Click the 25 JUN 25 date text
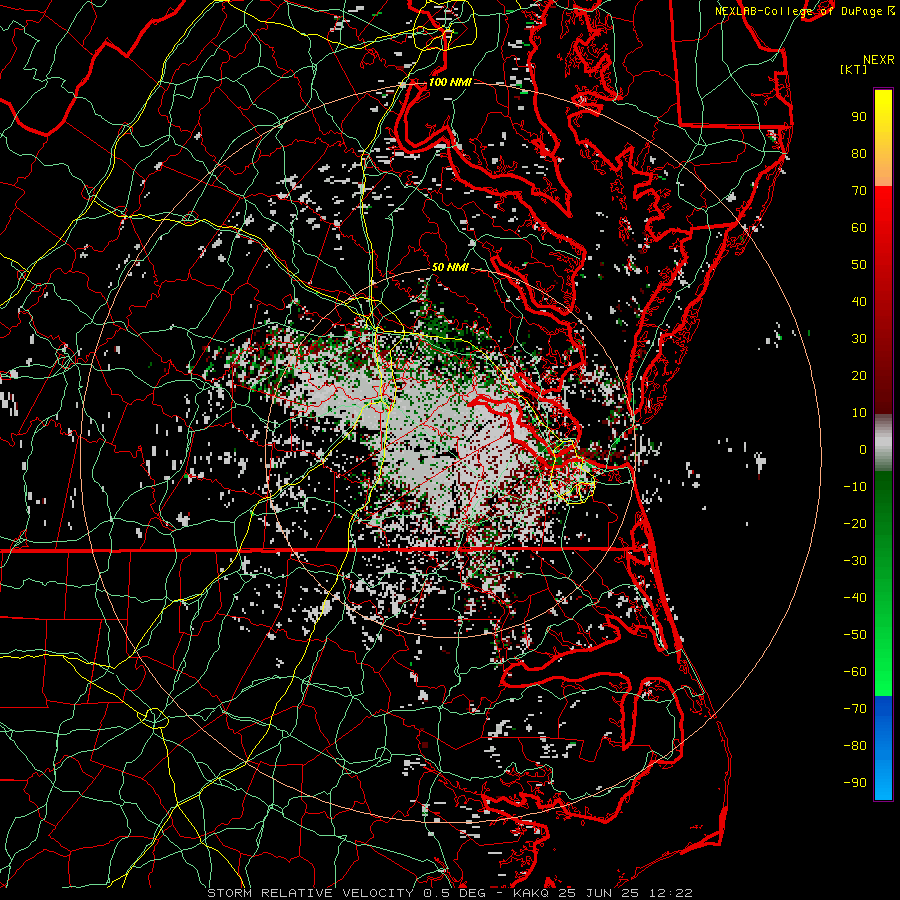 tap(601, 893)
